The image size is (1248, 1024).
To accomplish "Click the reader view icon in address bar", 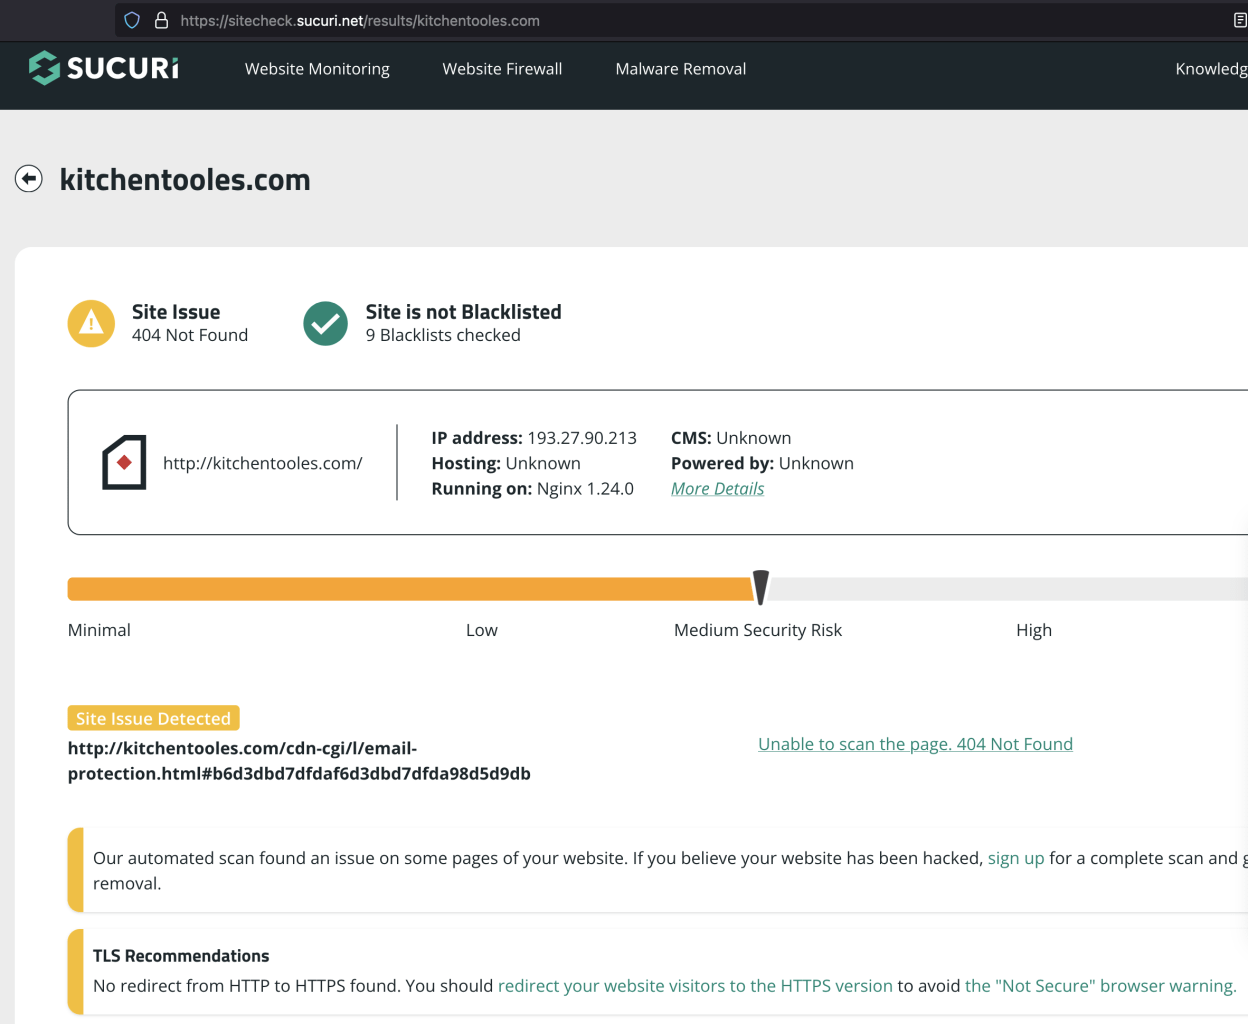I will point(1240,20).
